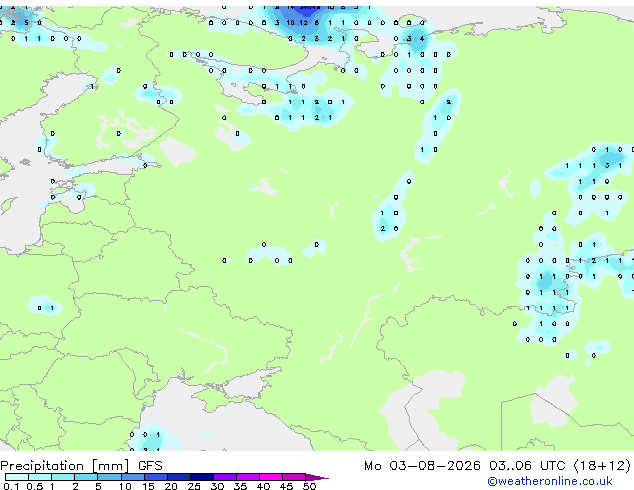Click the '(18+12)' forecast run label

602,466
